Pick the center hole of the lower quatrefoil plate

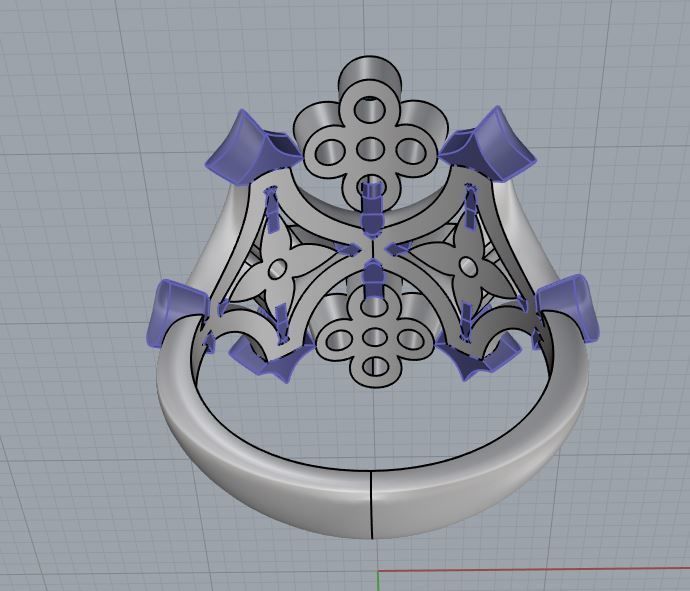click(374, 338)
